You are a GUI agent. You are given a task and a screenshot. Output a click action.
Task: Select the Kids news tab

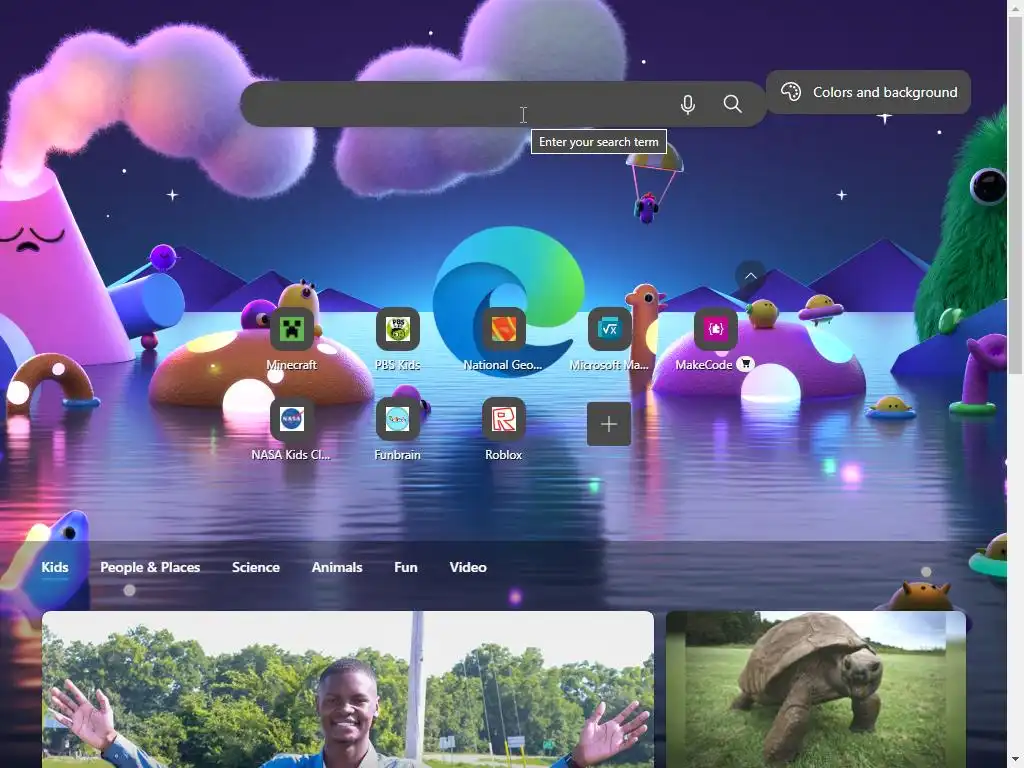click(55, 568)
